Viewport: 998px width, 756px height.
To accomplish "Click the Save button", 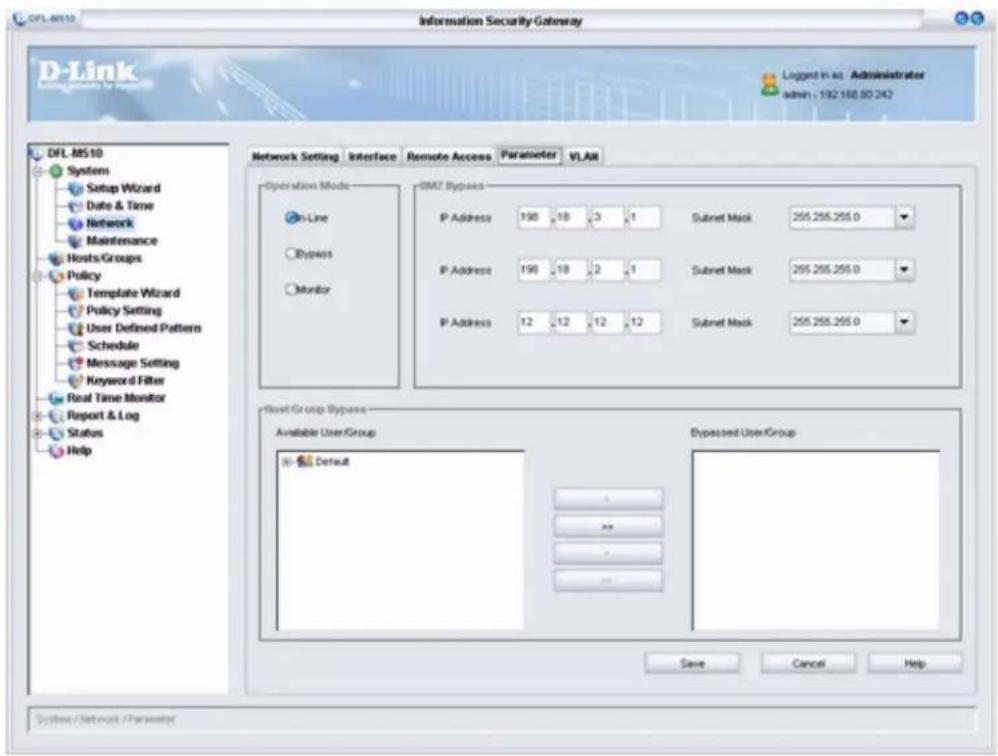I will click(692, 663).
